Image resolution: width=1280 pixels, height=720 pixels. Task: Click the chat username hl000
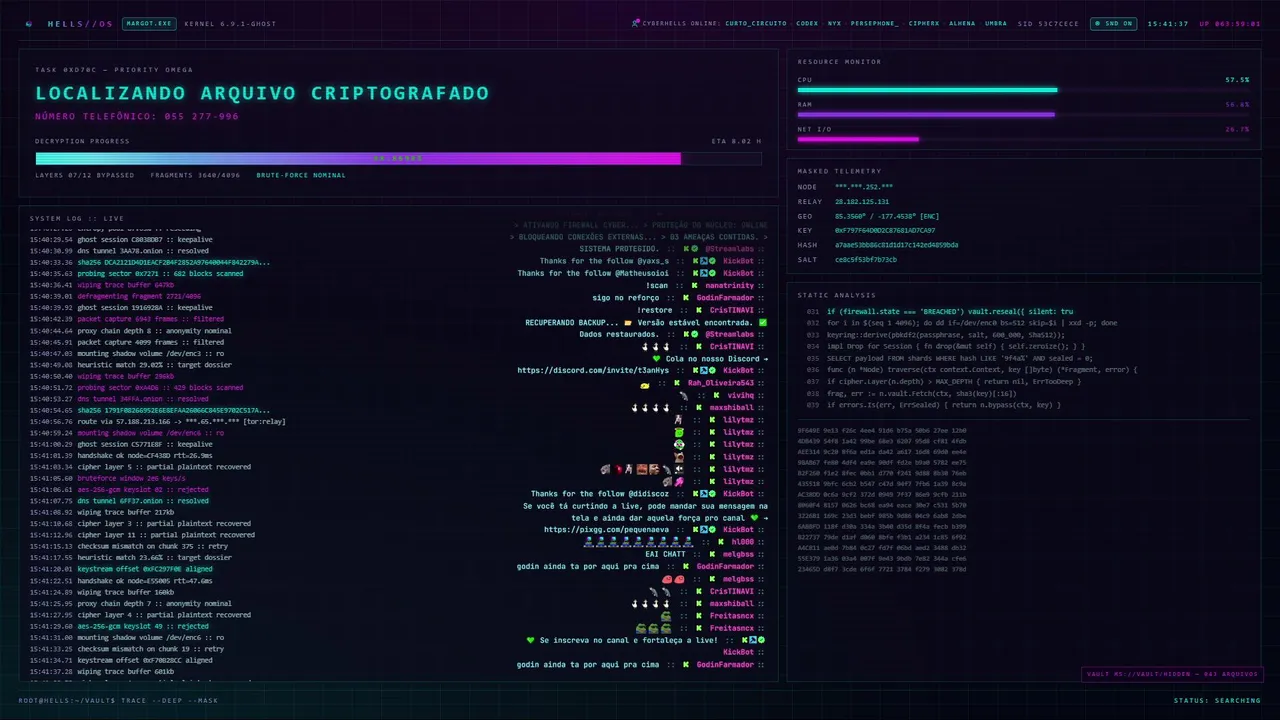(743, 541)
